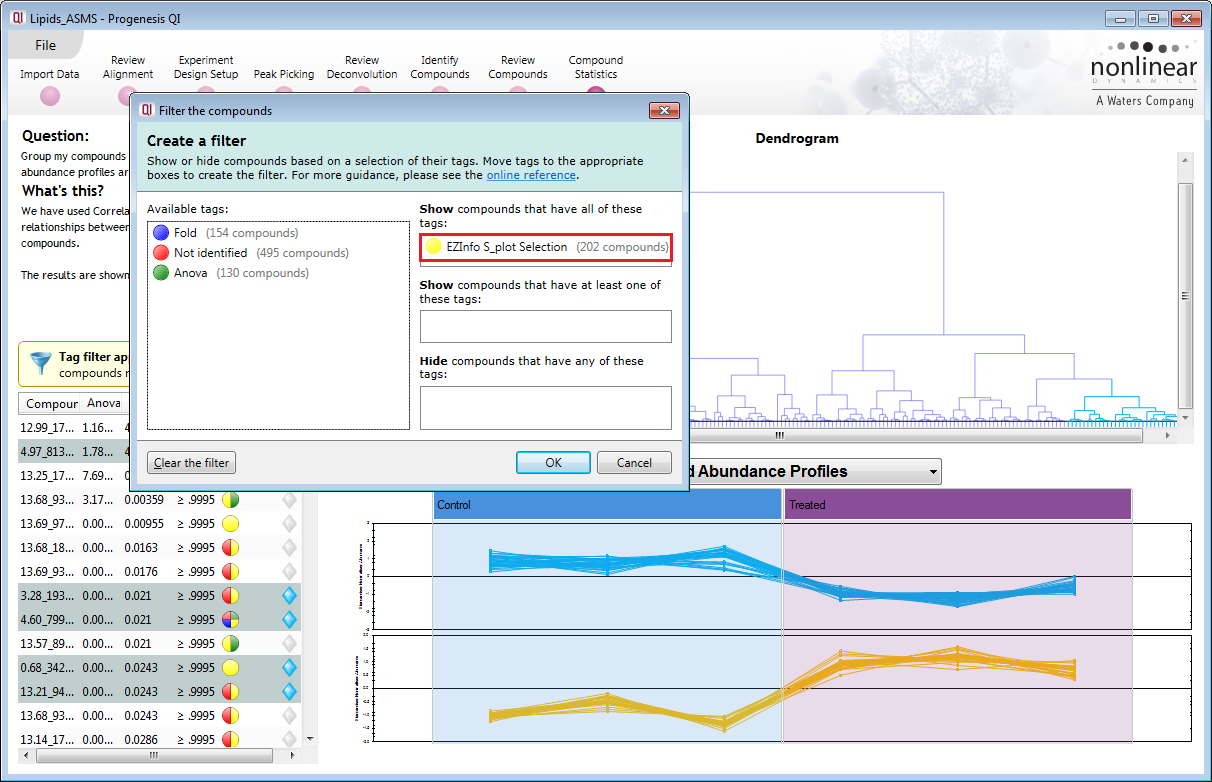Click the grey diamond on row 13.69_97
1212x782 pixels.
289,523
